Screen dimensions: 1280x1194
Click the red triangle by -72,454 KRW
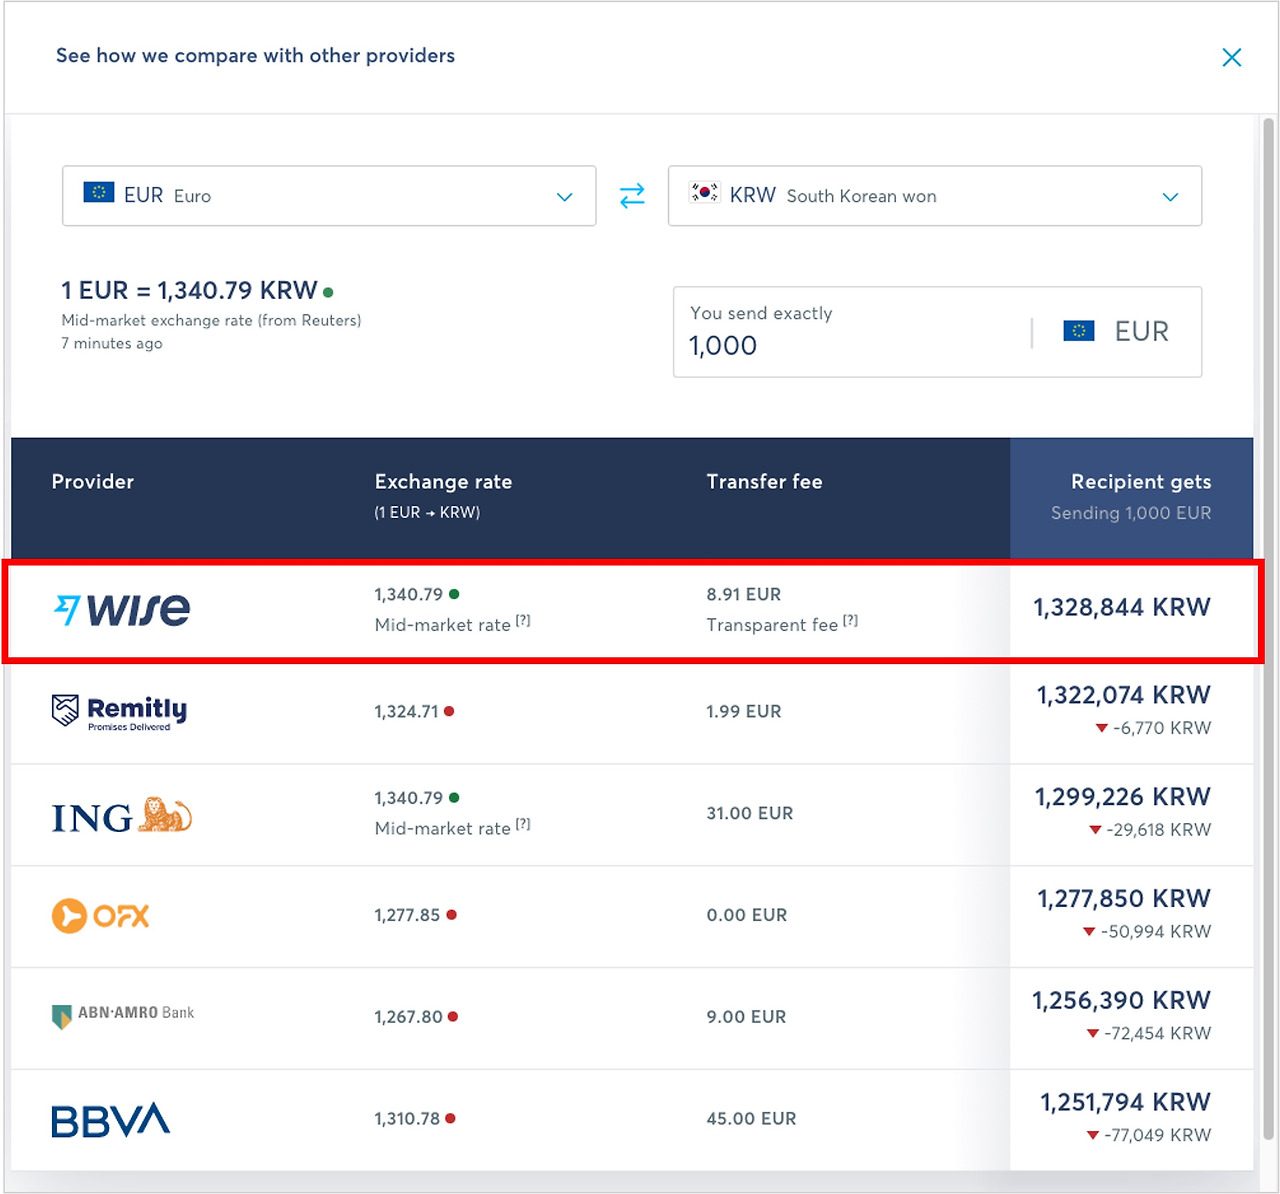point(1093,1034)
